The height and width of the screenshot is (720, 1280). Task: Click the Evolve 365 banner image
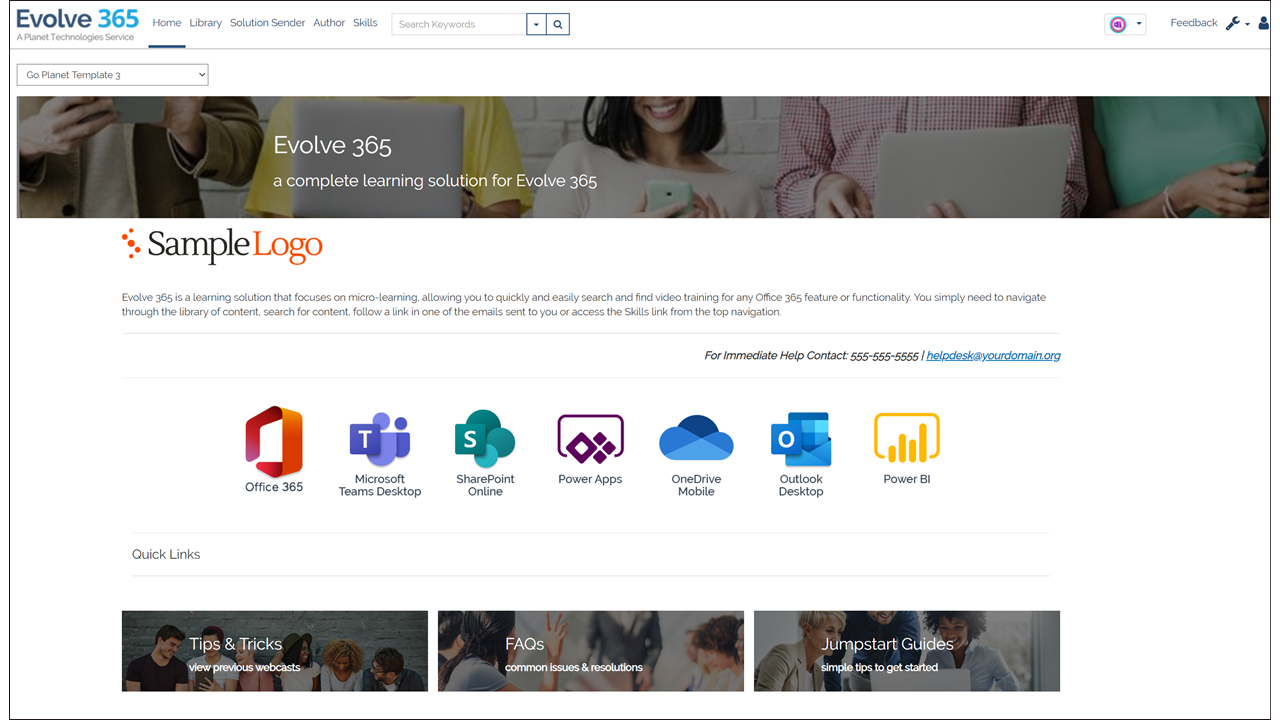click(x=643, y=157)
